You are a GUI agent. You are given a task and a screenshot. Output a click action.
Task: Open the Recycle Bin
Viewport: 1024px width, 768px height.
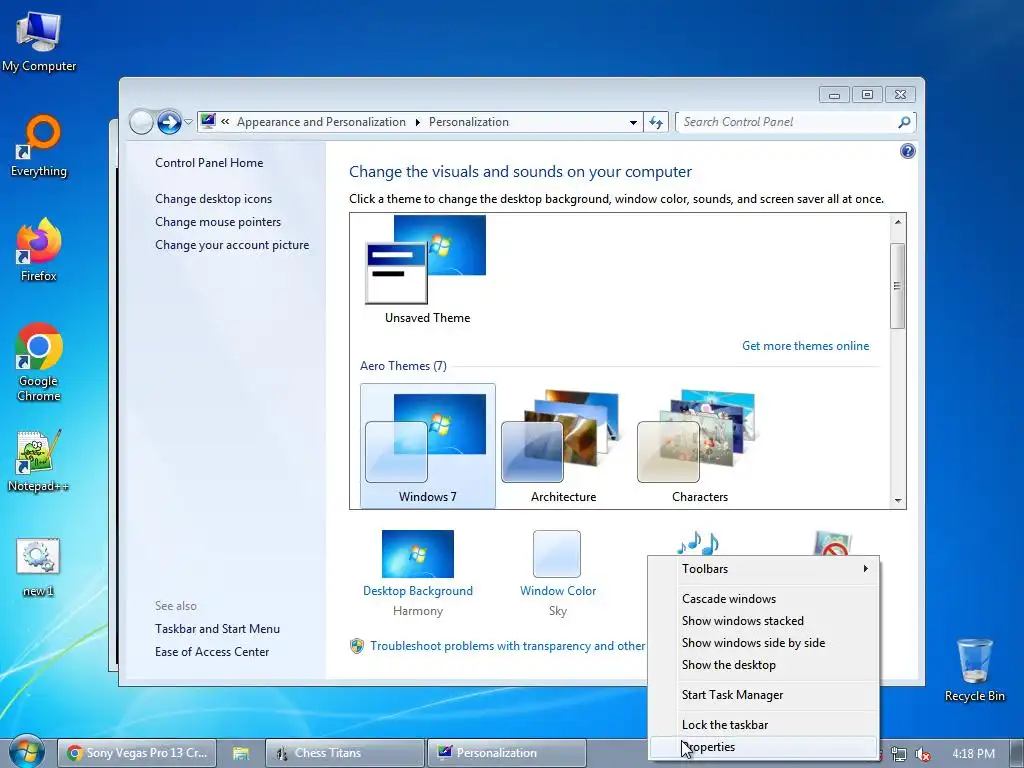974,669
